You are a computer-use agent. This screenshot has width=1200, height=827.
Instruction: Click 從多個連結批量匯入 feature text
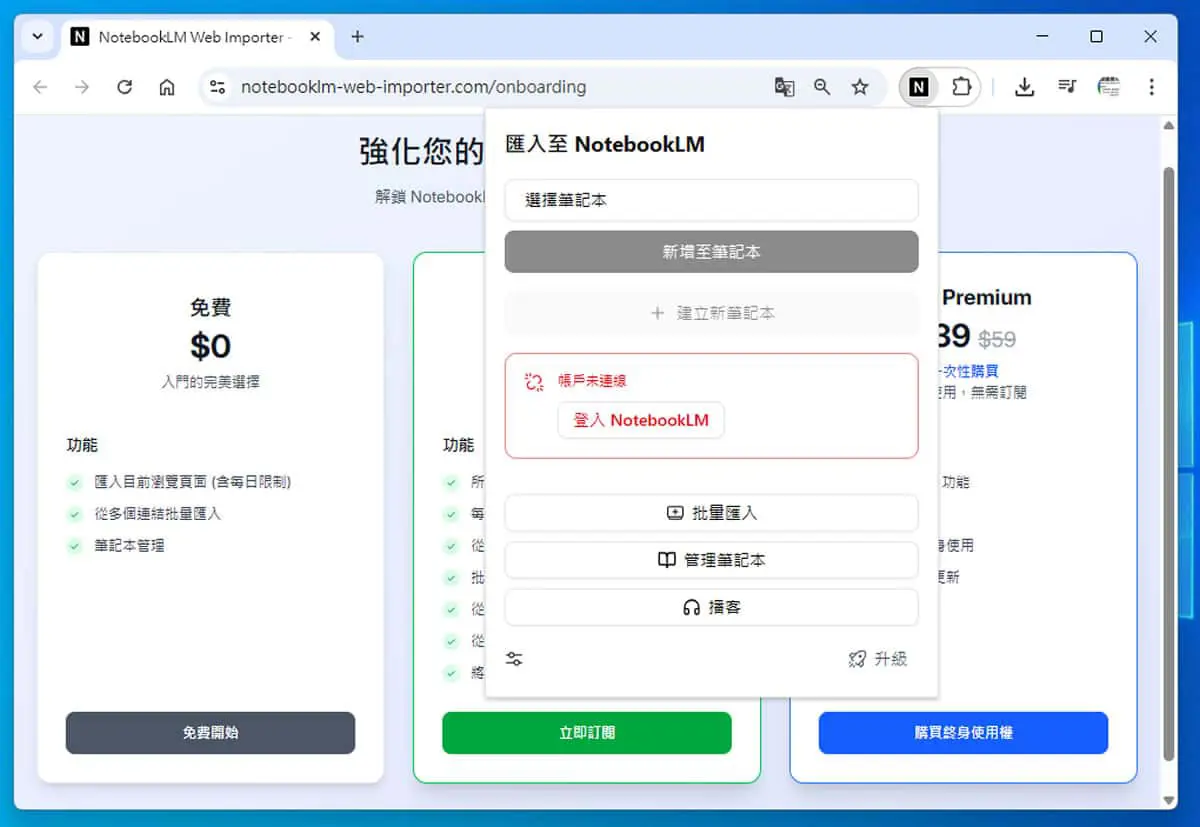point(158,514)
